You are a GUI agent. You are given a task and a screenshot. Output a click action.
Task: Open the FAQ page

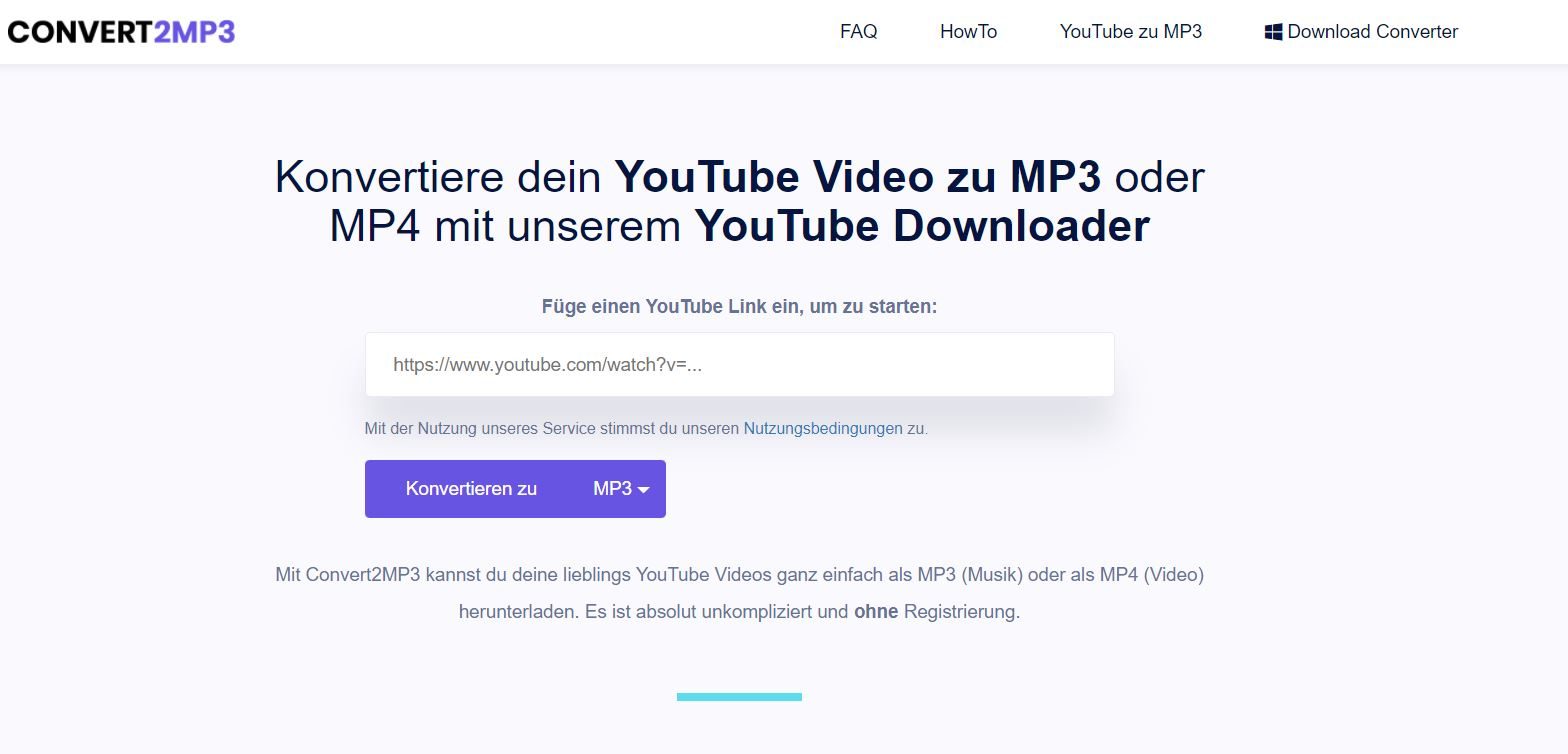pyautogui.click(x=859, y=32)
